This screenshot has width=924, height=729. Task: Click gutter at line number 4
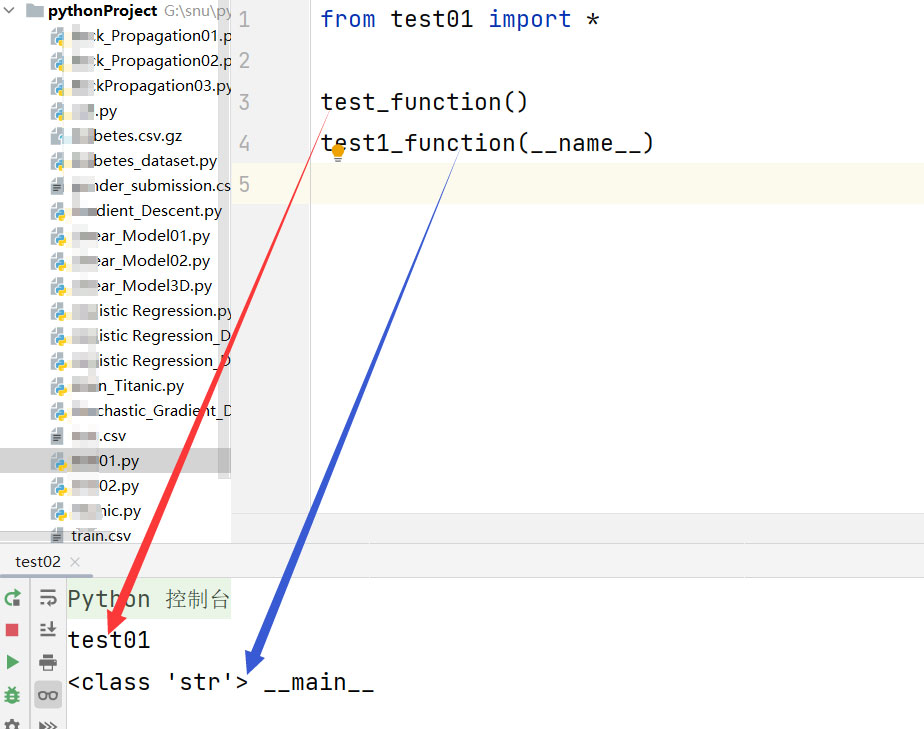pos(245,143)
